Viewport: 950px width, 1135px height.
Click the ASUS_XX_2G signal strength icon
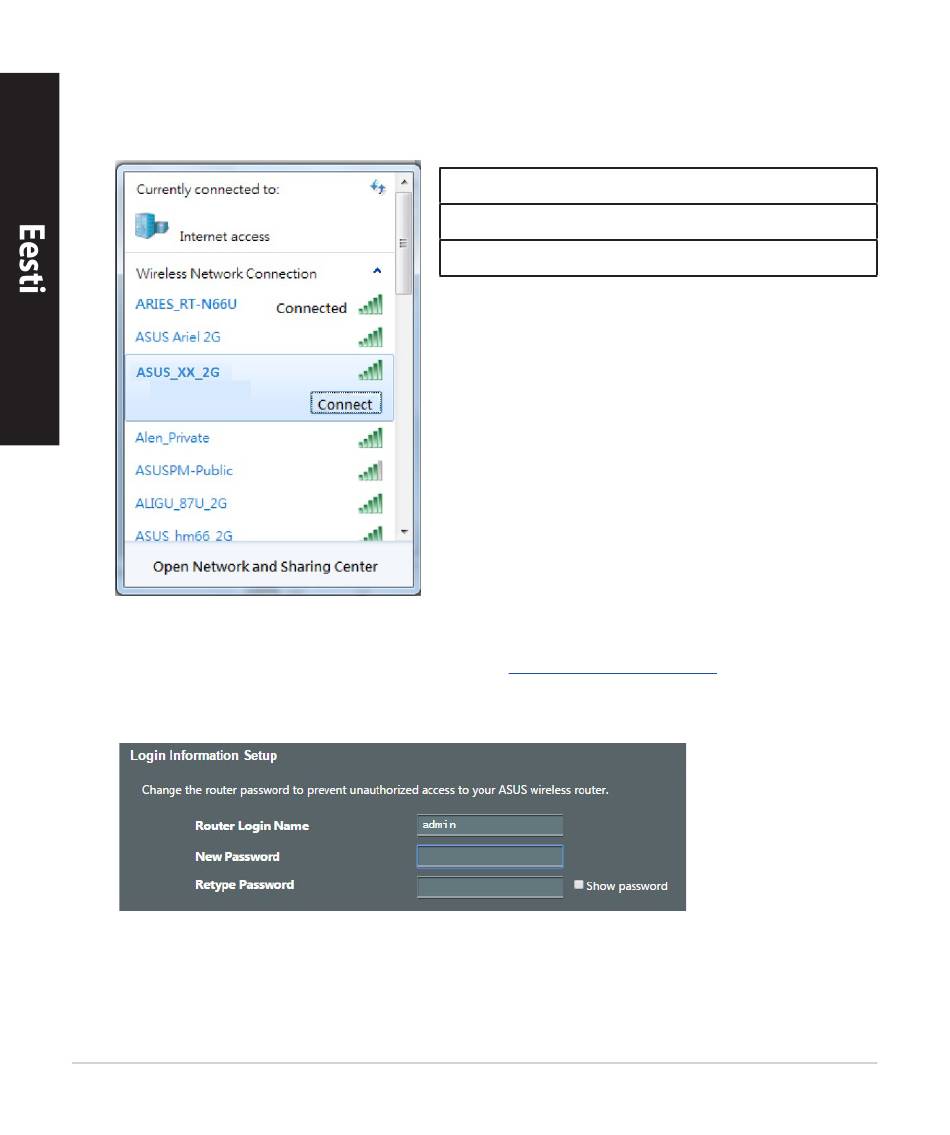click(371, 371)
